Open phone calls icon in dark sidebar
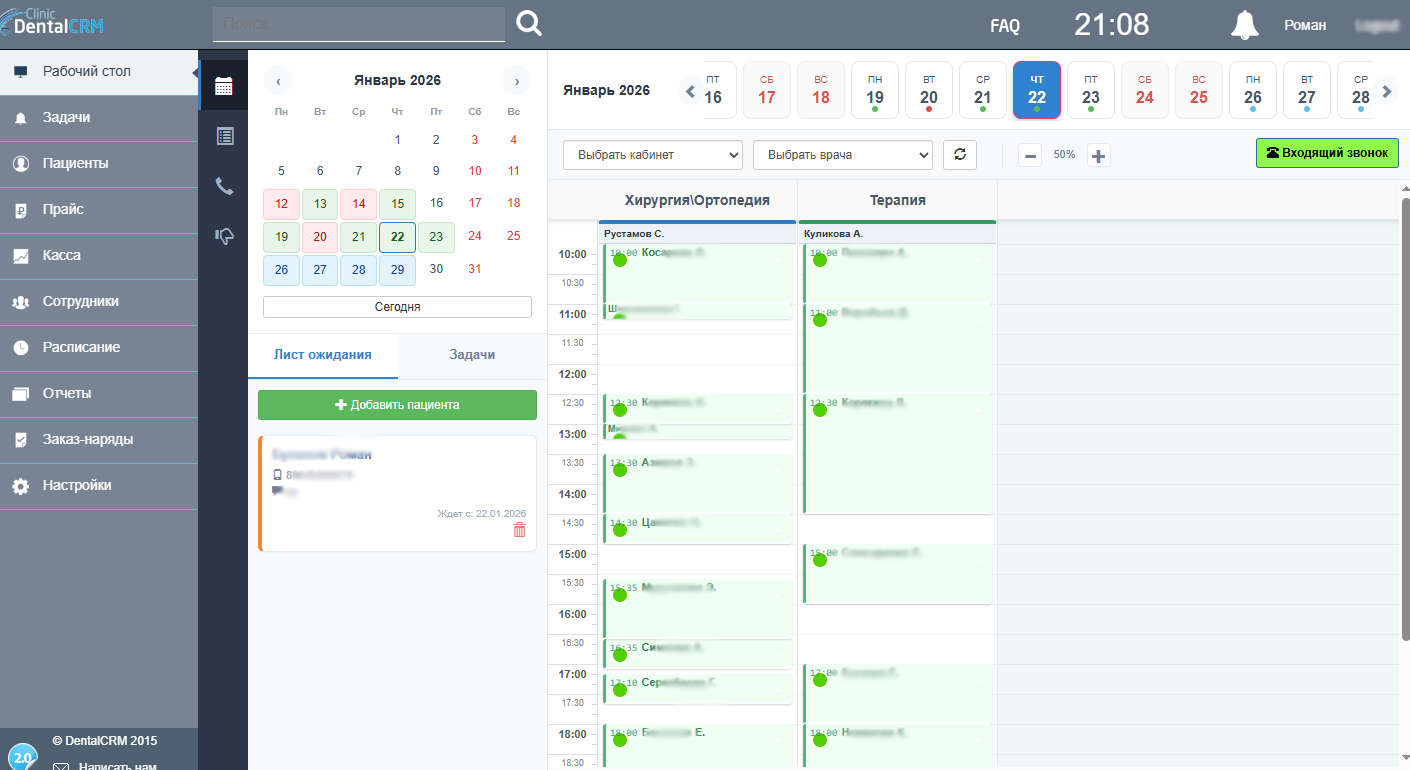 (224, 186)
